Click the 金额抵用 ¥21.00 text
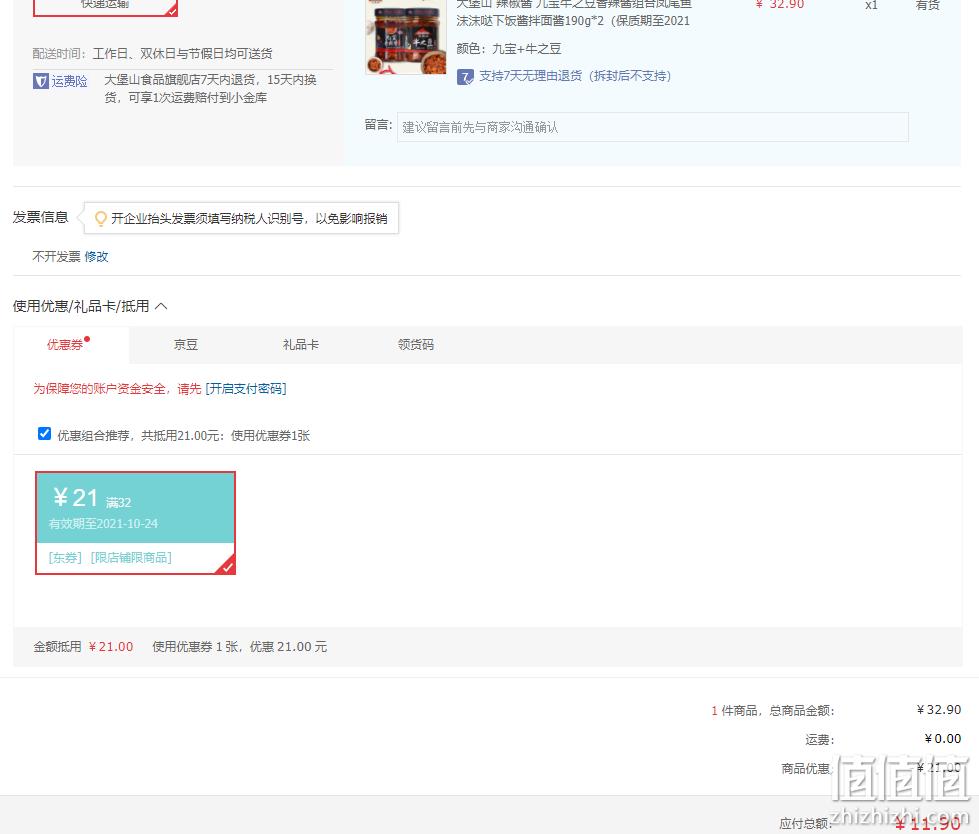The height and width of the screenshot is (834, 979). pos(84,647)
